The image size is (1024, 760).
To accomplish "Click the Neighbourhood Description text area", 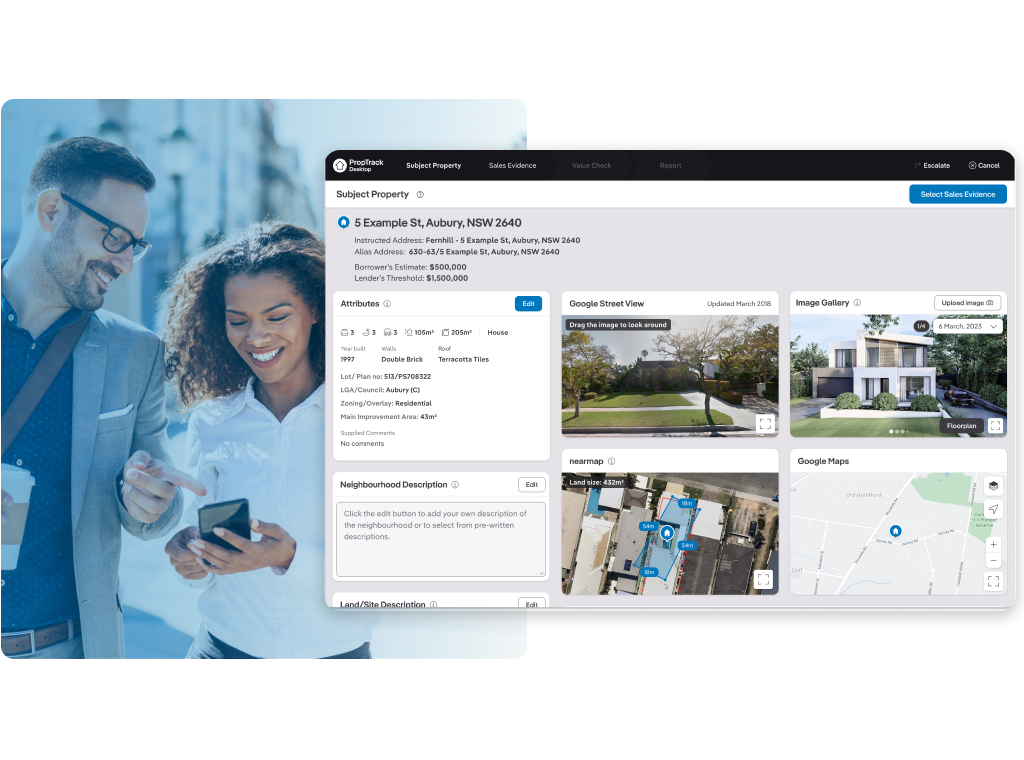I will [x=441, y=539].
